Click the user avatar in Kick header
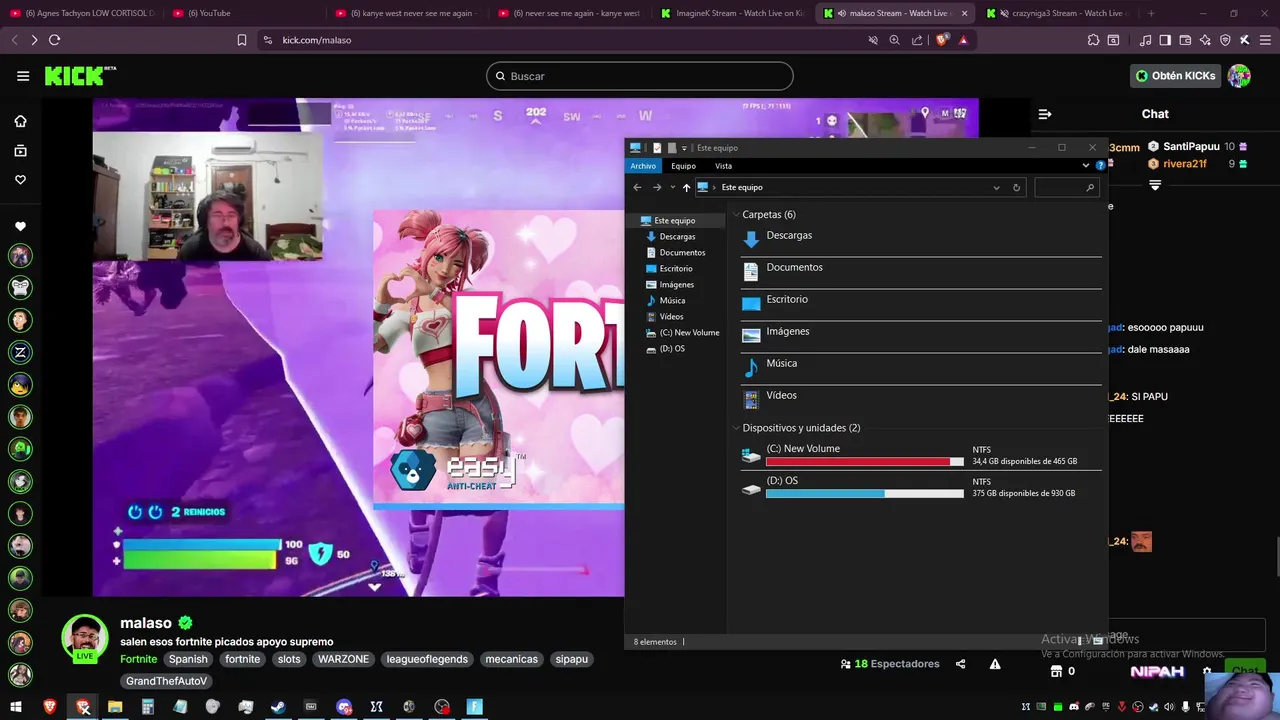Screen dimensions: 1280x720 point(1239,76)
